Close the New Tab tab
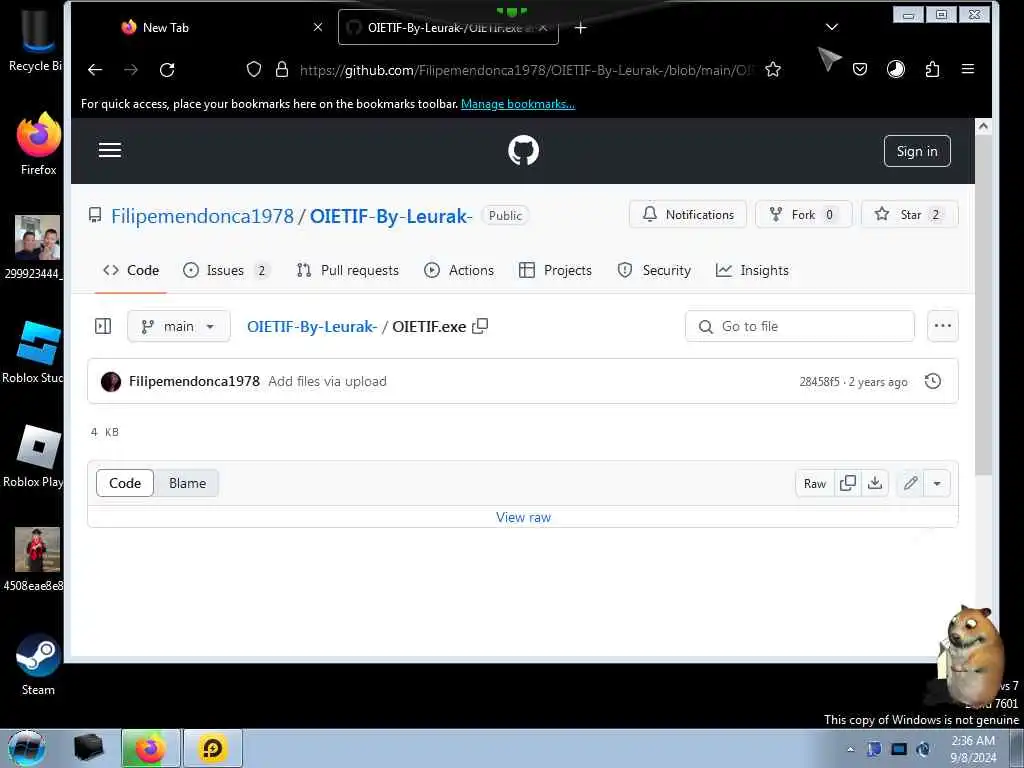This screenshot has width=1024, height=768. coord(318,27)
